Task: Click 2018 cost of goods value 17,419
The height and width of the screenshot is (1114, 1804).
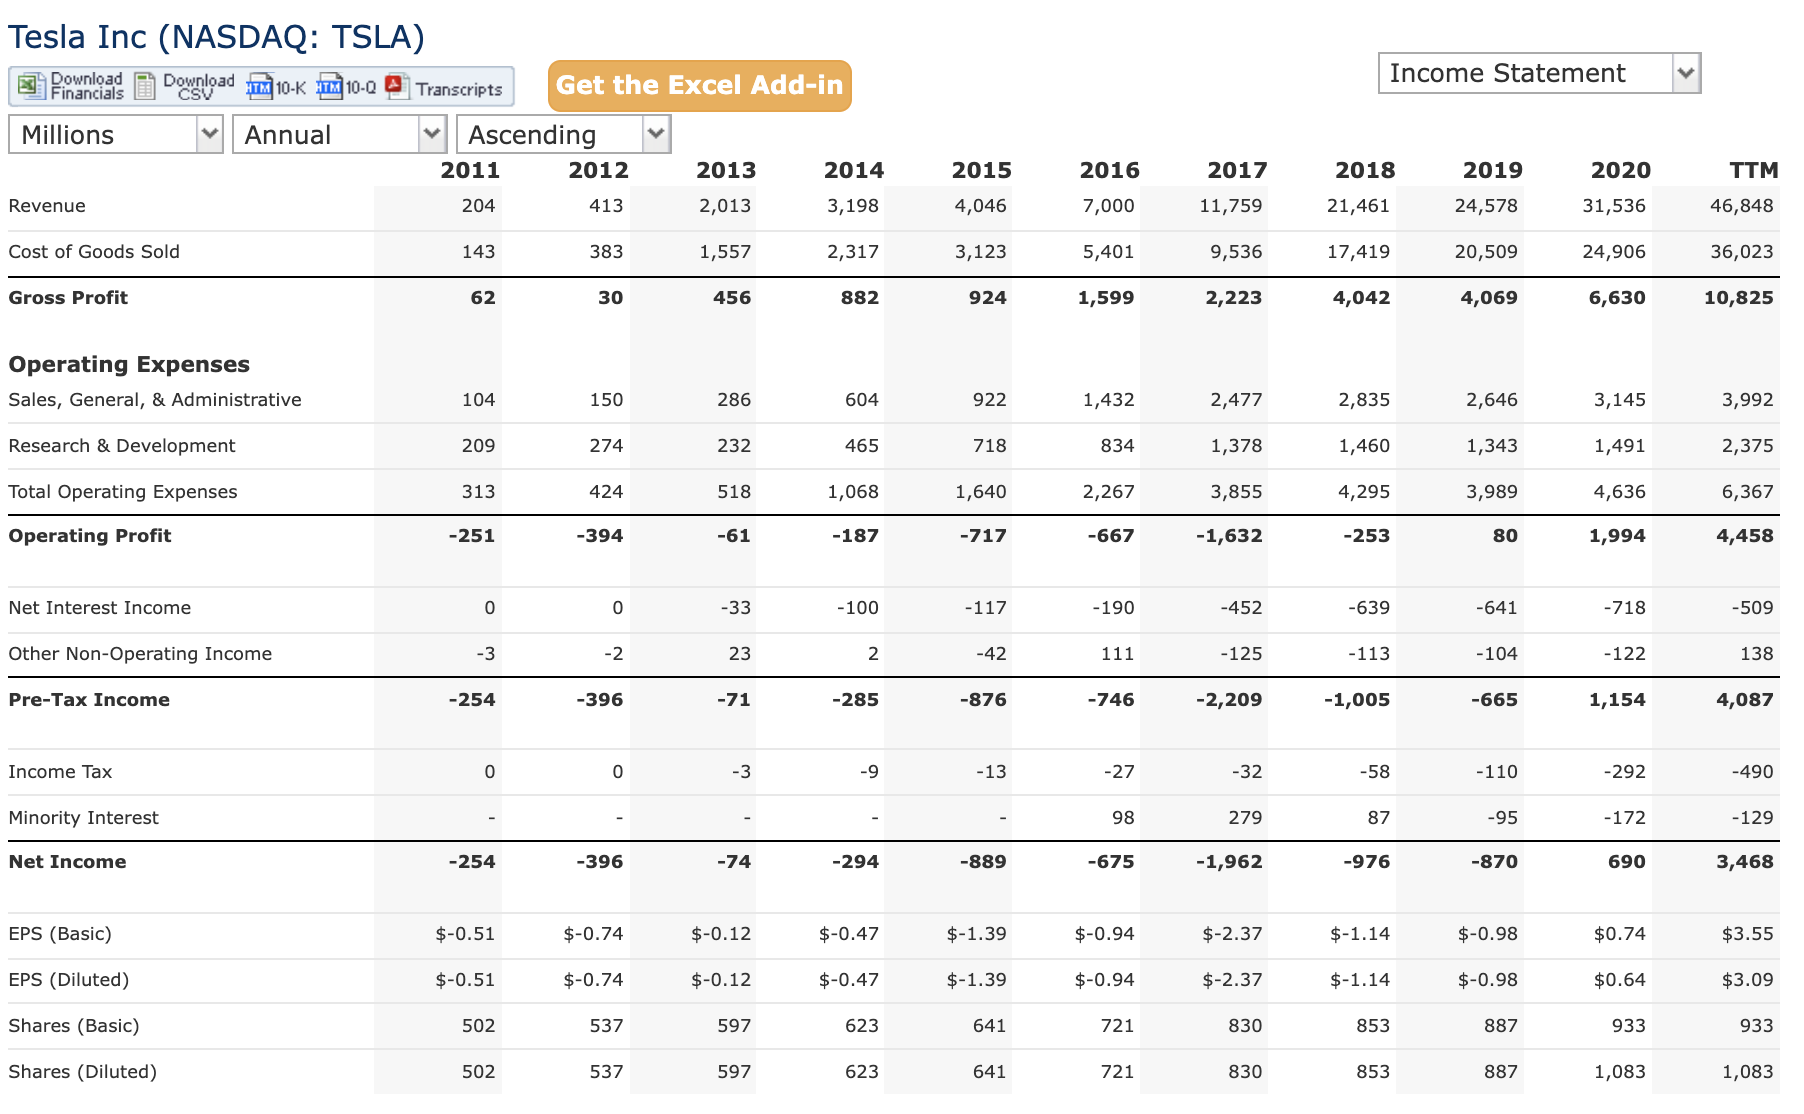Action: pyautogui.click(x=1358, y=252)
